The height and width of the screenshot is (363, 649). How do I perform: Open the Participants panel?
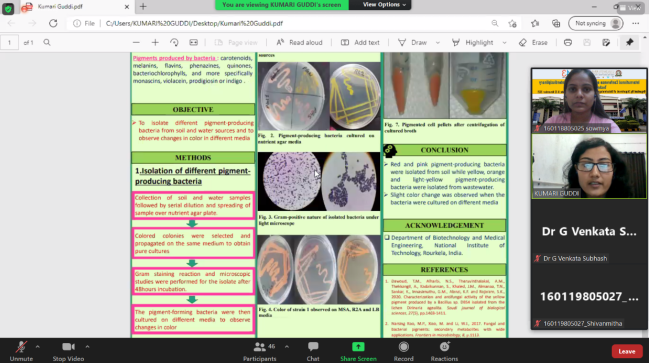260,351
